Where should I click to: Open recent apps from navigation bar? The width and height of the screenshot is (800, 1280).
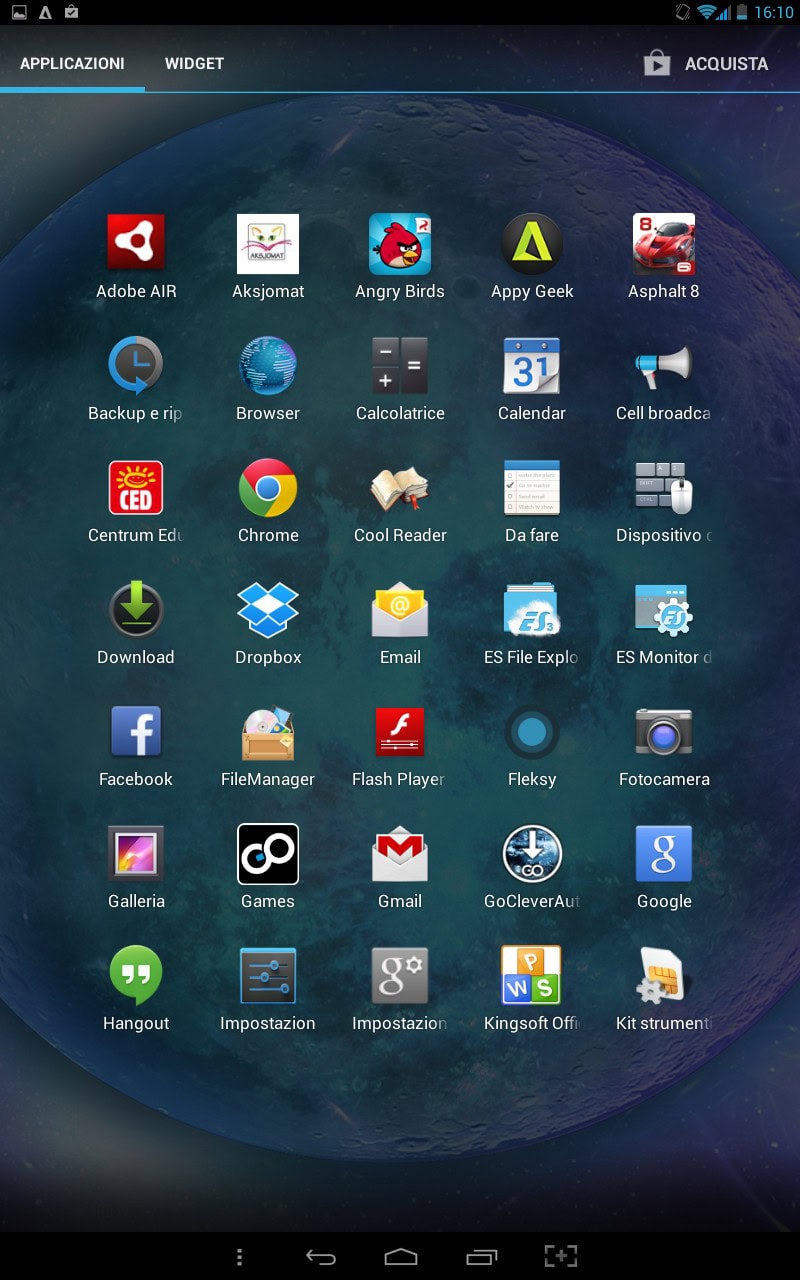tap(481, 1257)
